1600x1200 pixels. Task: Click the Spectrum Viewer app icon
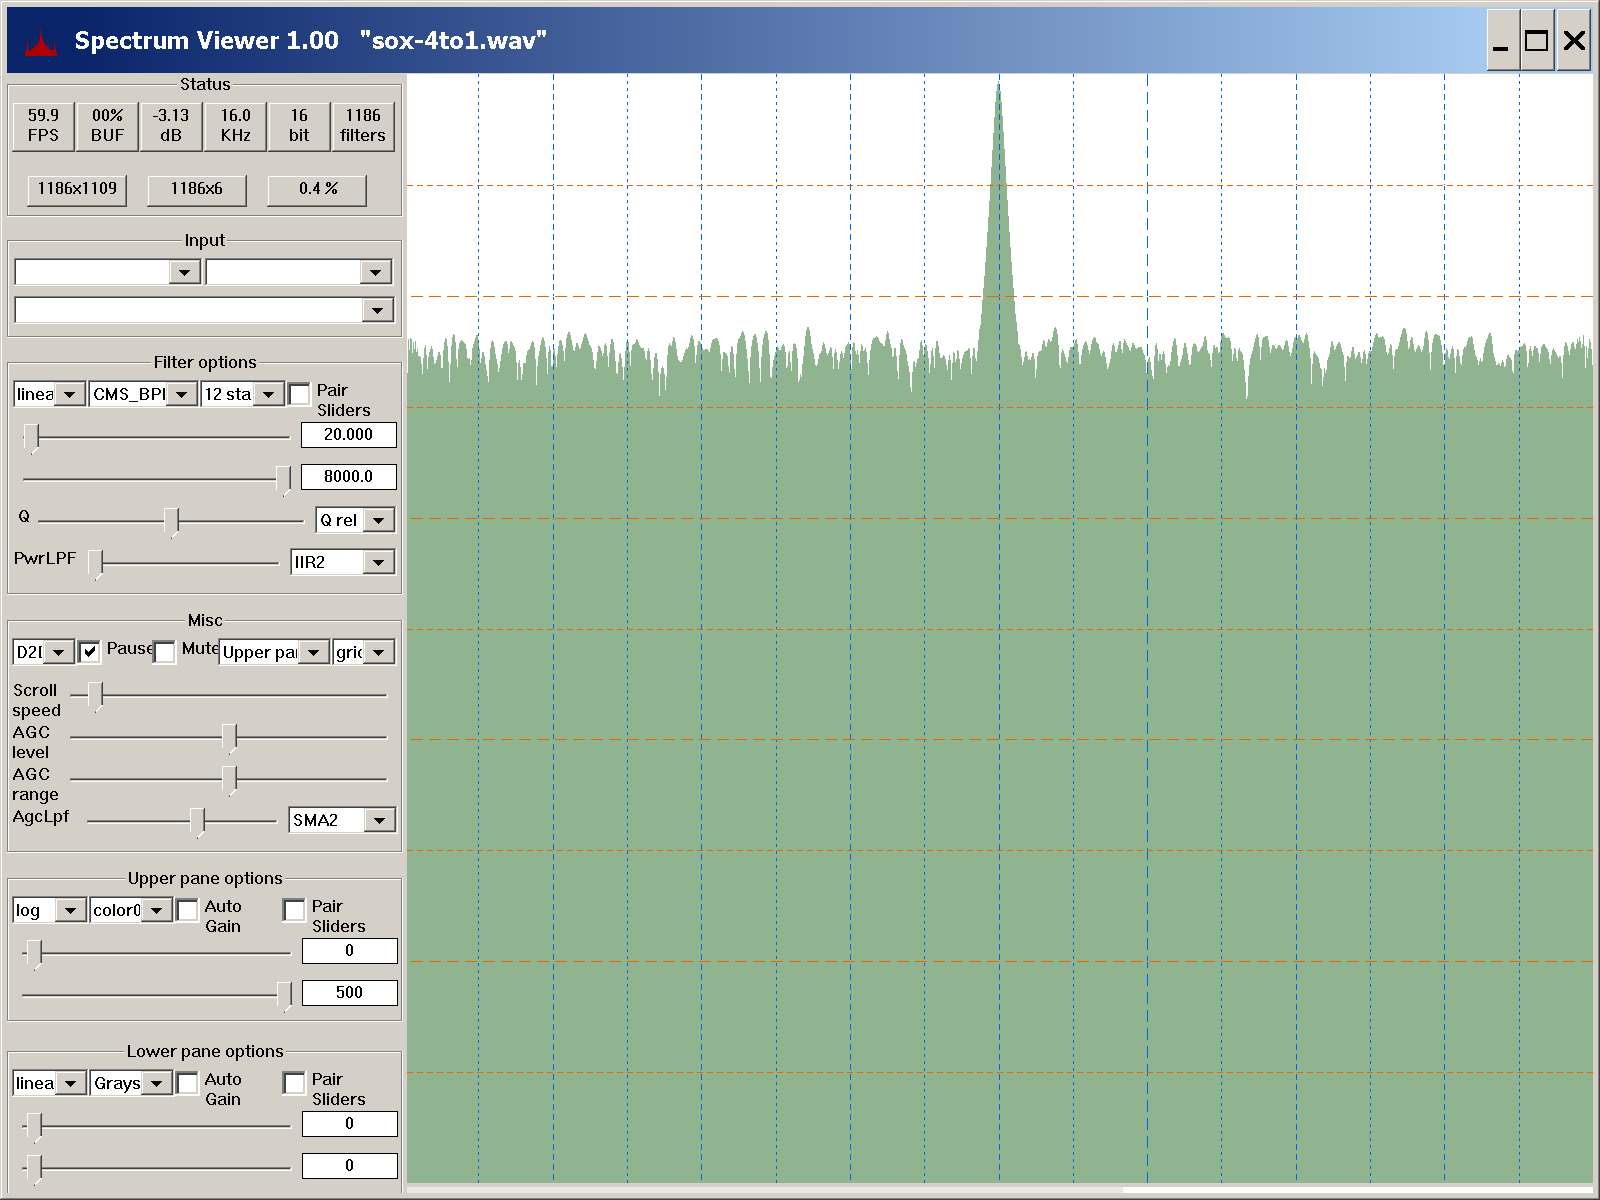pos(40,42)
